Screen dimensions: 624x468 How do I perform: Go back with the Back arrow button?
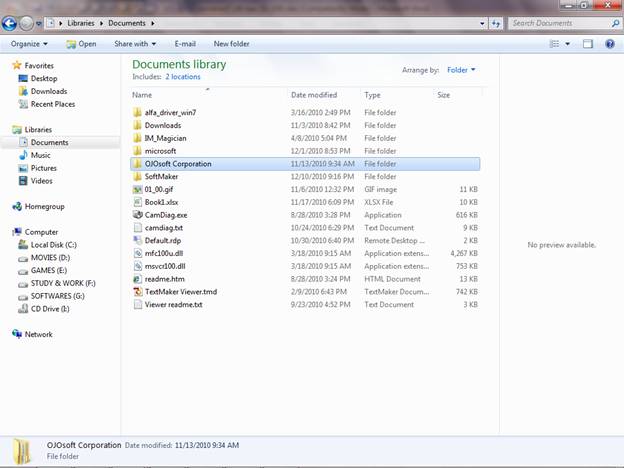tap(9, 23)
